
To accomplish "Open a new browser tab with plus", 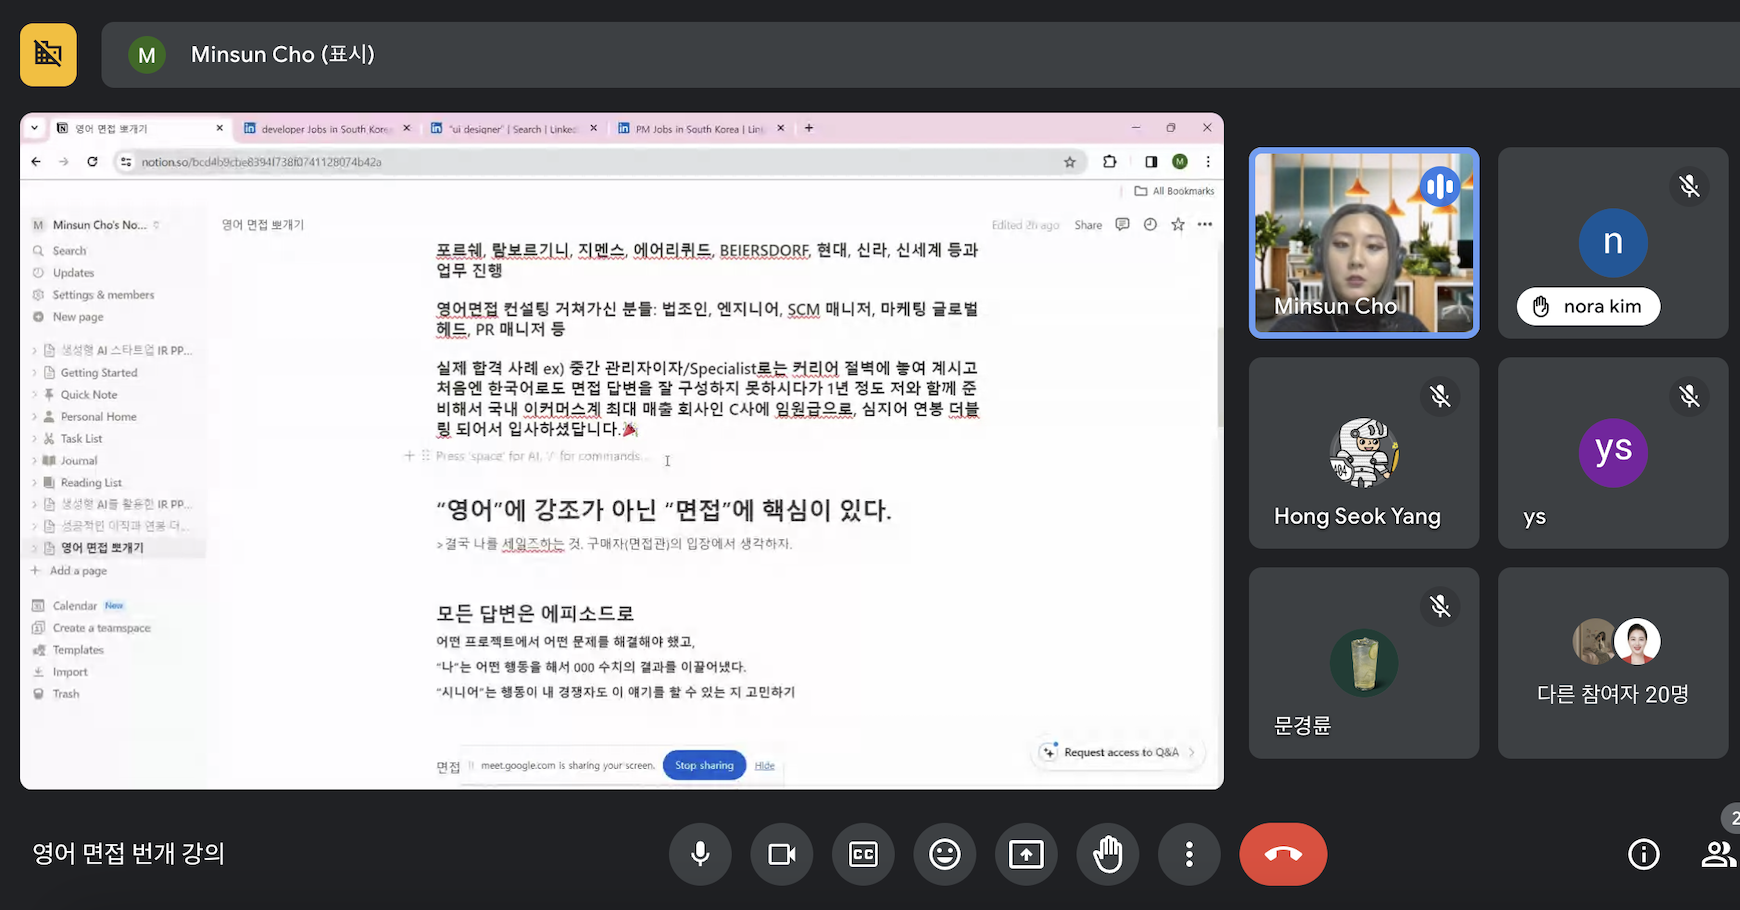I will coord(809,128).
